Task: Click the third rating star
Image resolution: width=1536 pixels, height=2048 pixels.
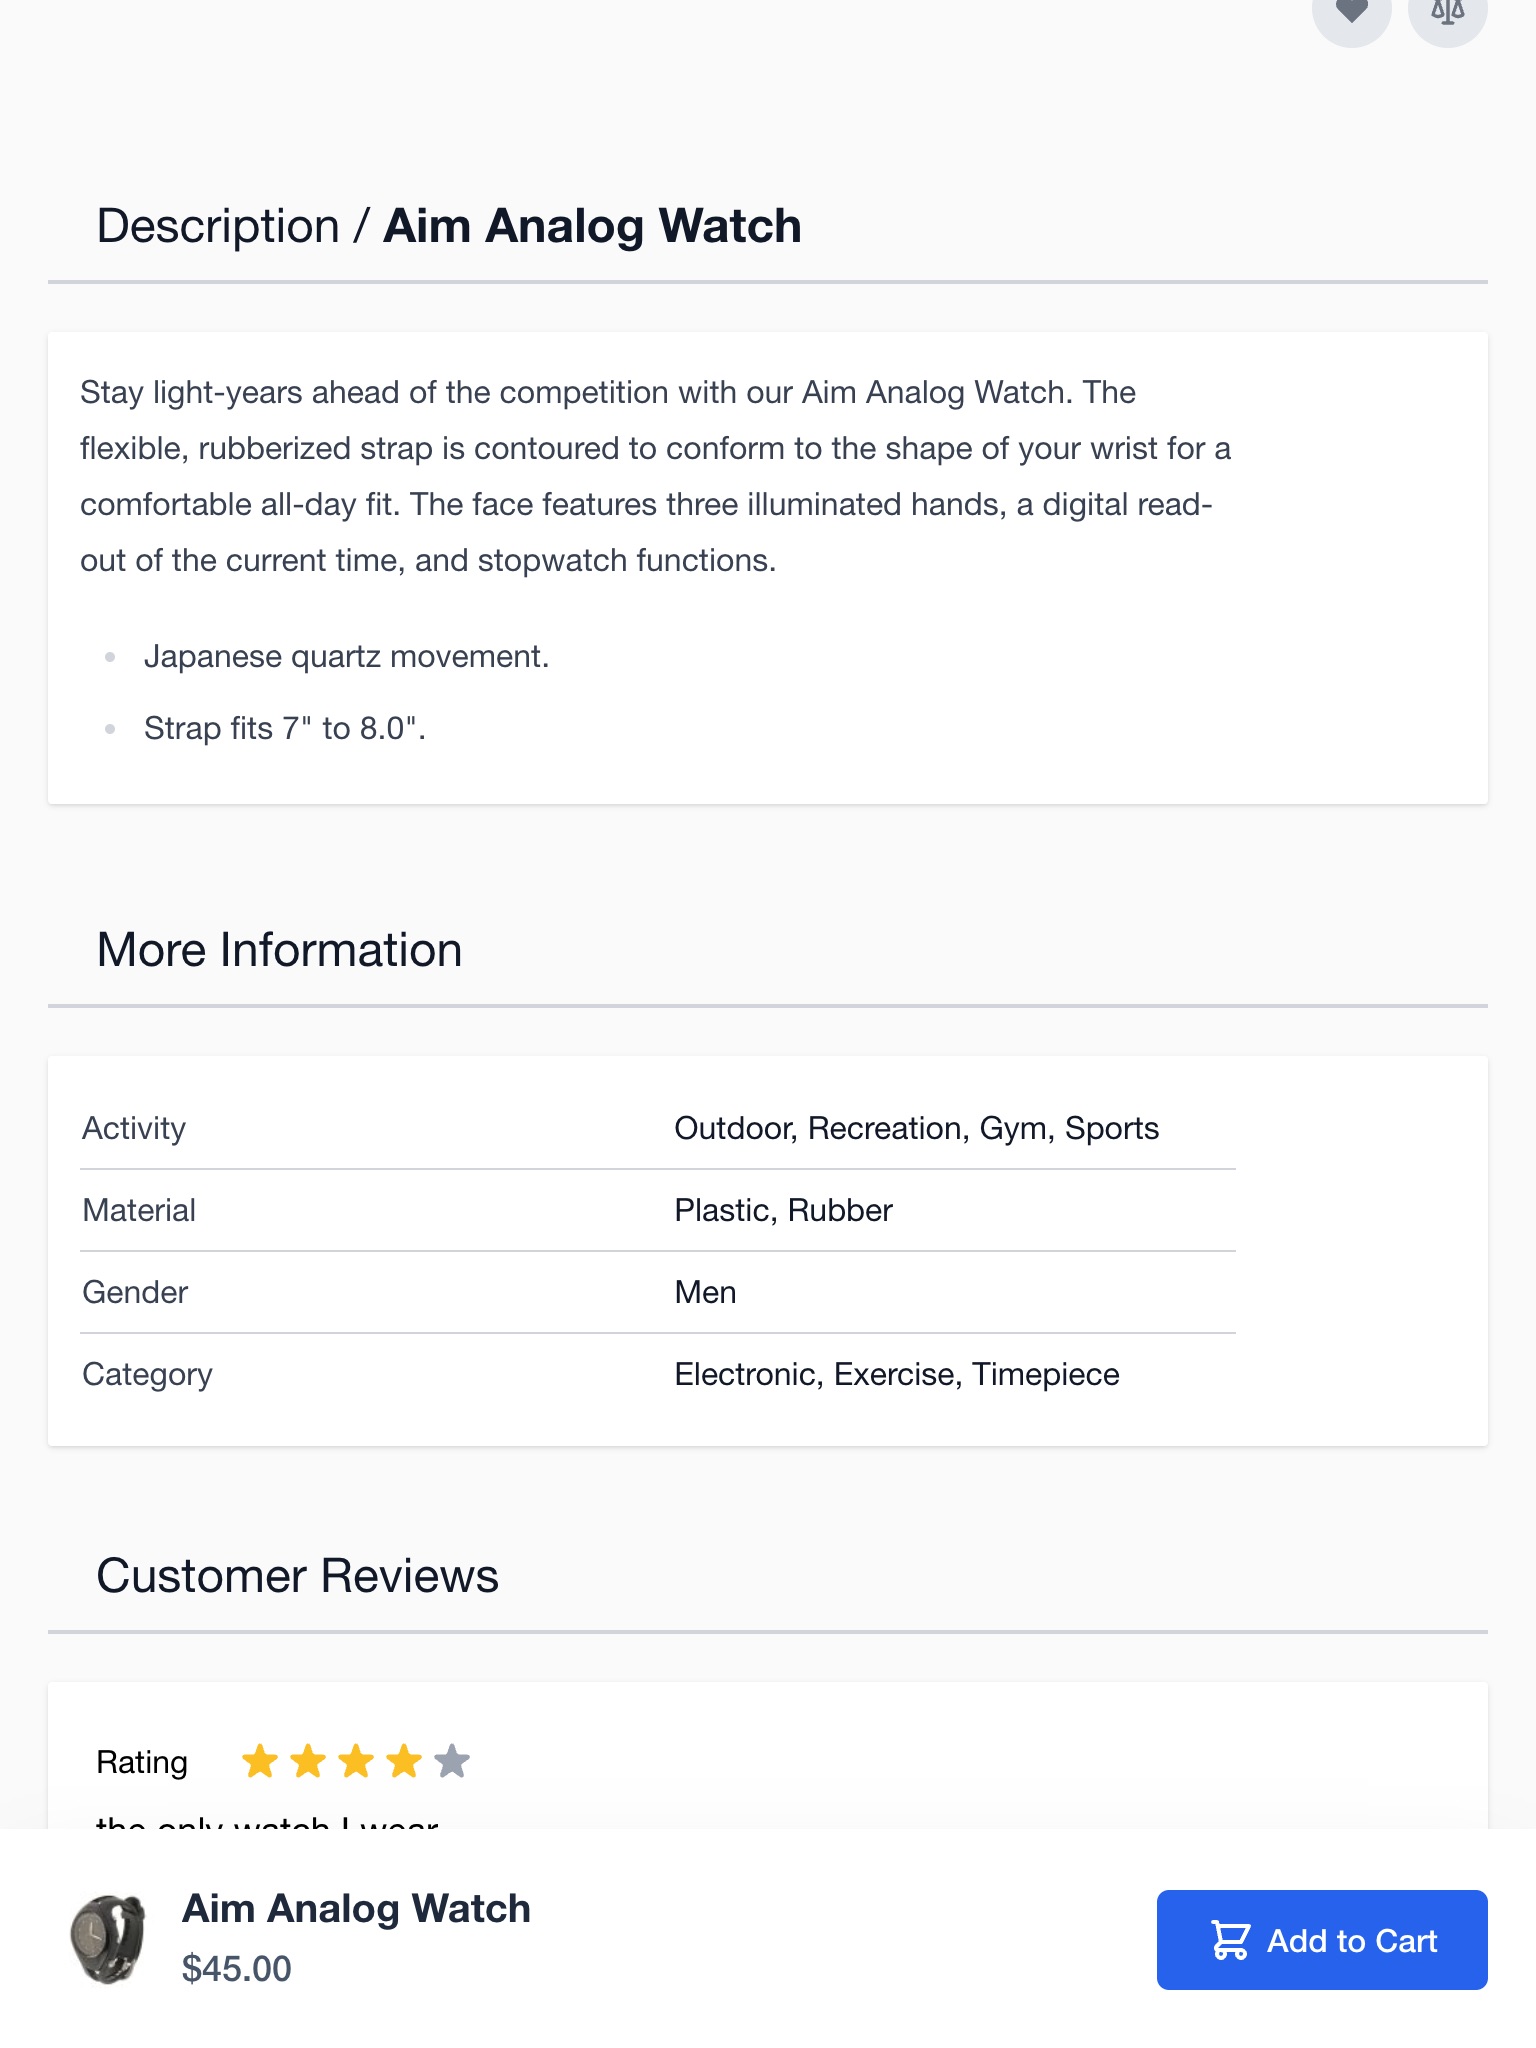Action: click(356, 1761)
